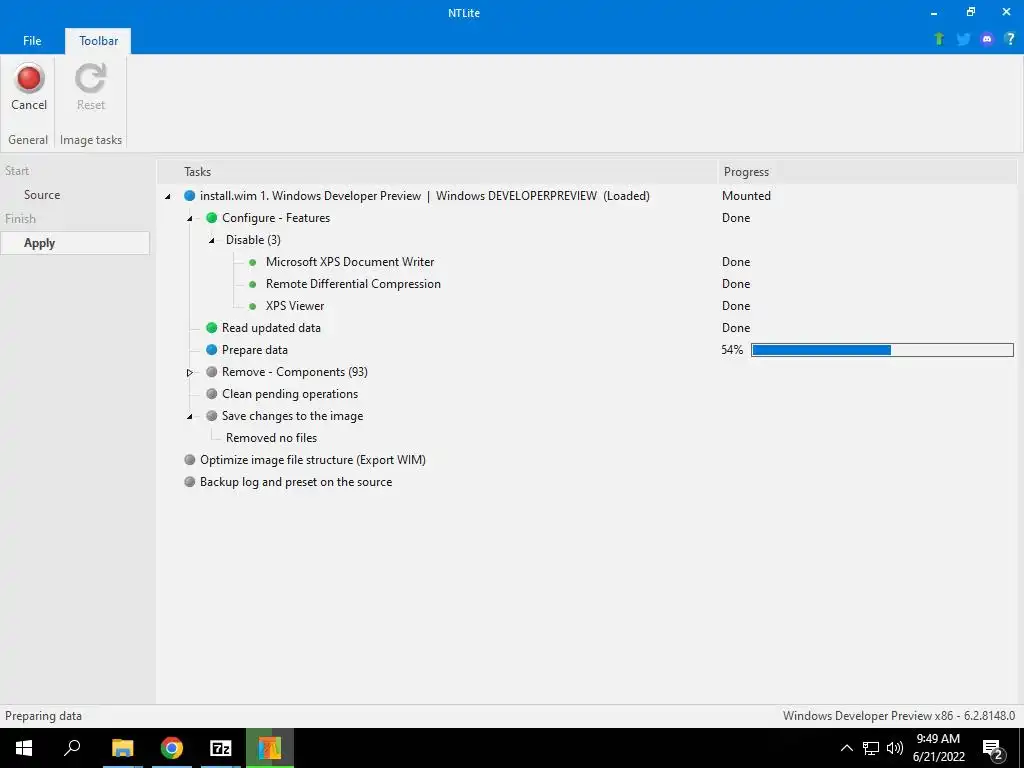Select the Apply page in sidebar
This screenshot has width=1024, height=768.
[75, 243]
